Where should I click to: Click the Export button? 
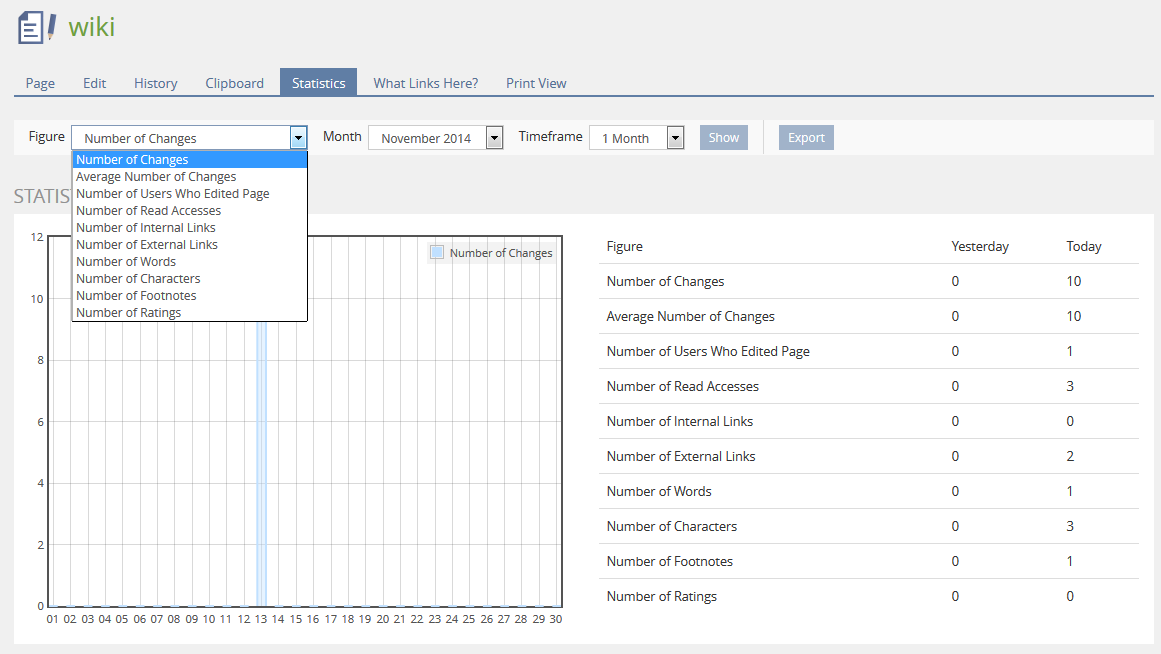click(806, 138)
